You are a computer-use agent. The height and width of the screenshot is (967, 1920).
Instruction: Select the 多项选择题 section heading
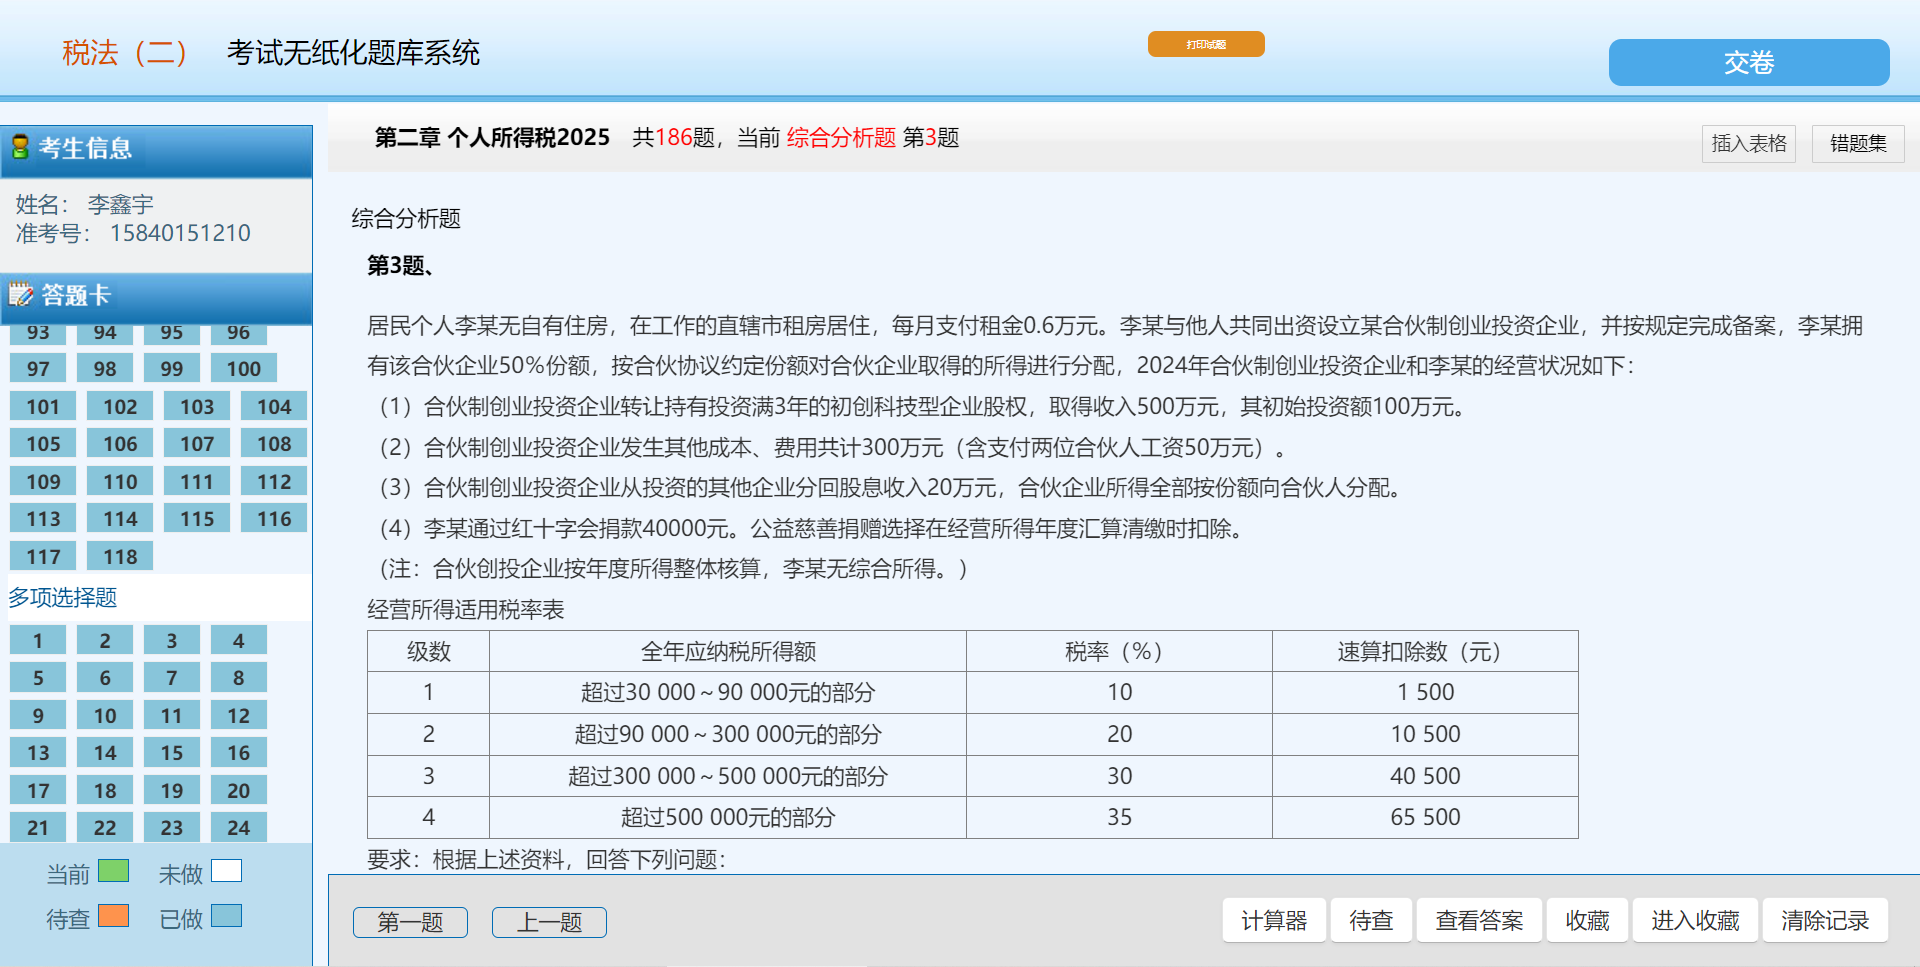pyautogui.click(x=63, y=598)
